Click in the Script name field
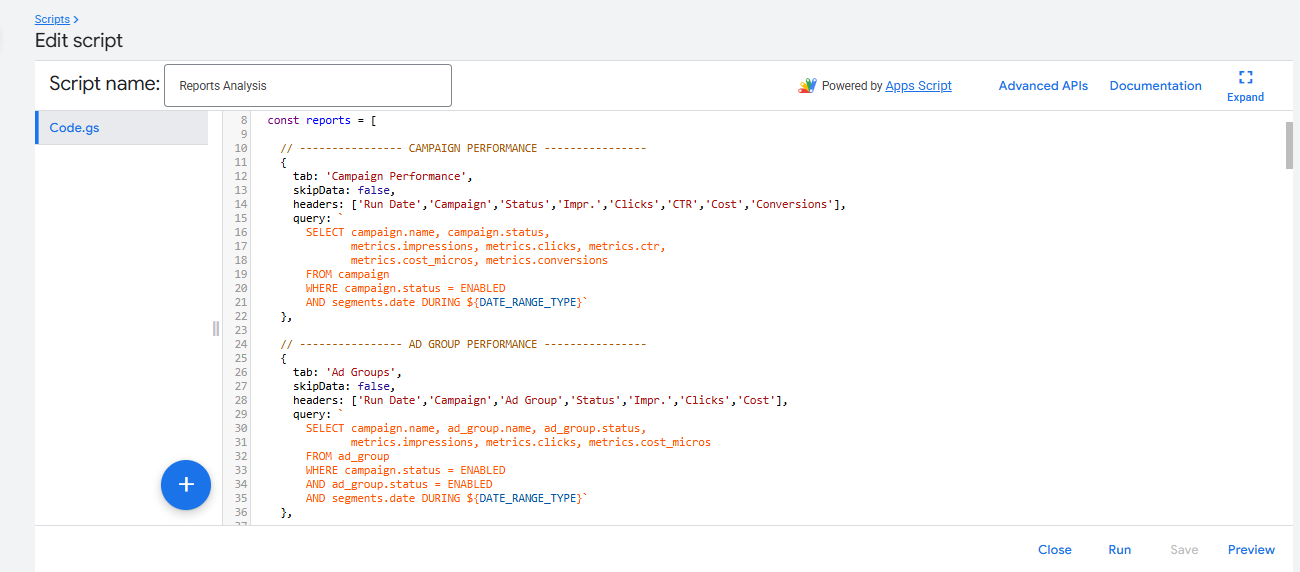Viewport: 1300px width, 572px height. click(307, 86)
